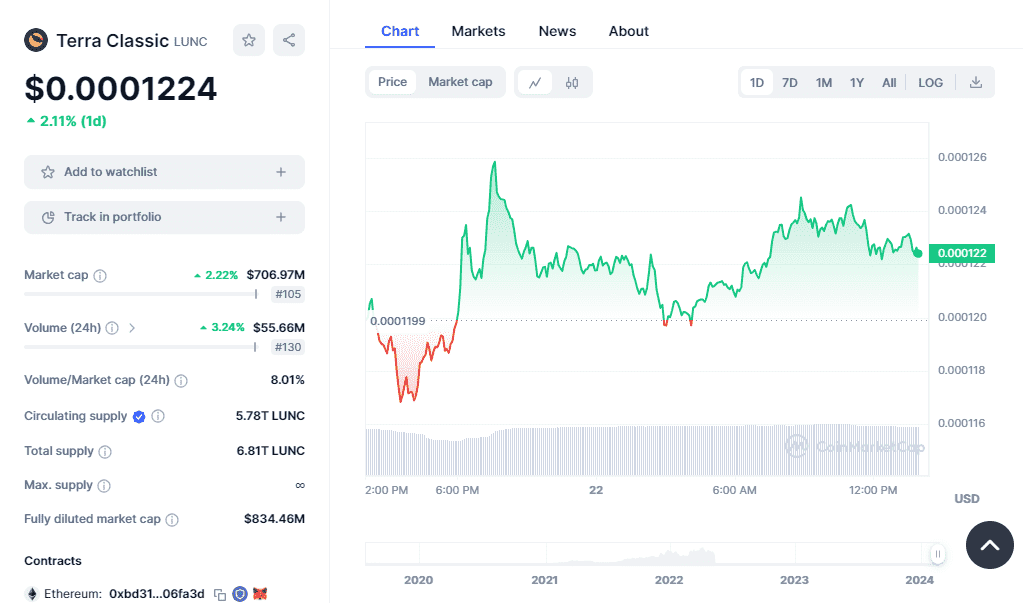Click Track in portfolio button

tap(164, 217)
